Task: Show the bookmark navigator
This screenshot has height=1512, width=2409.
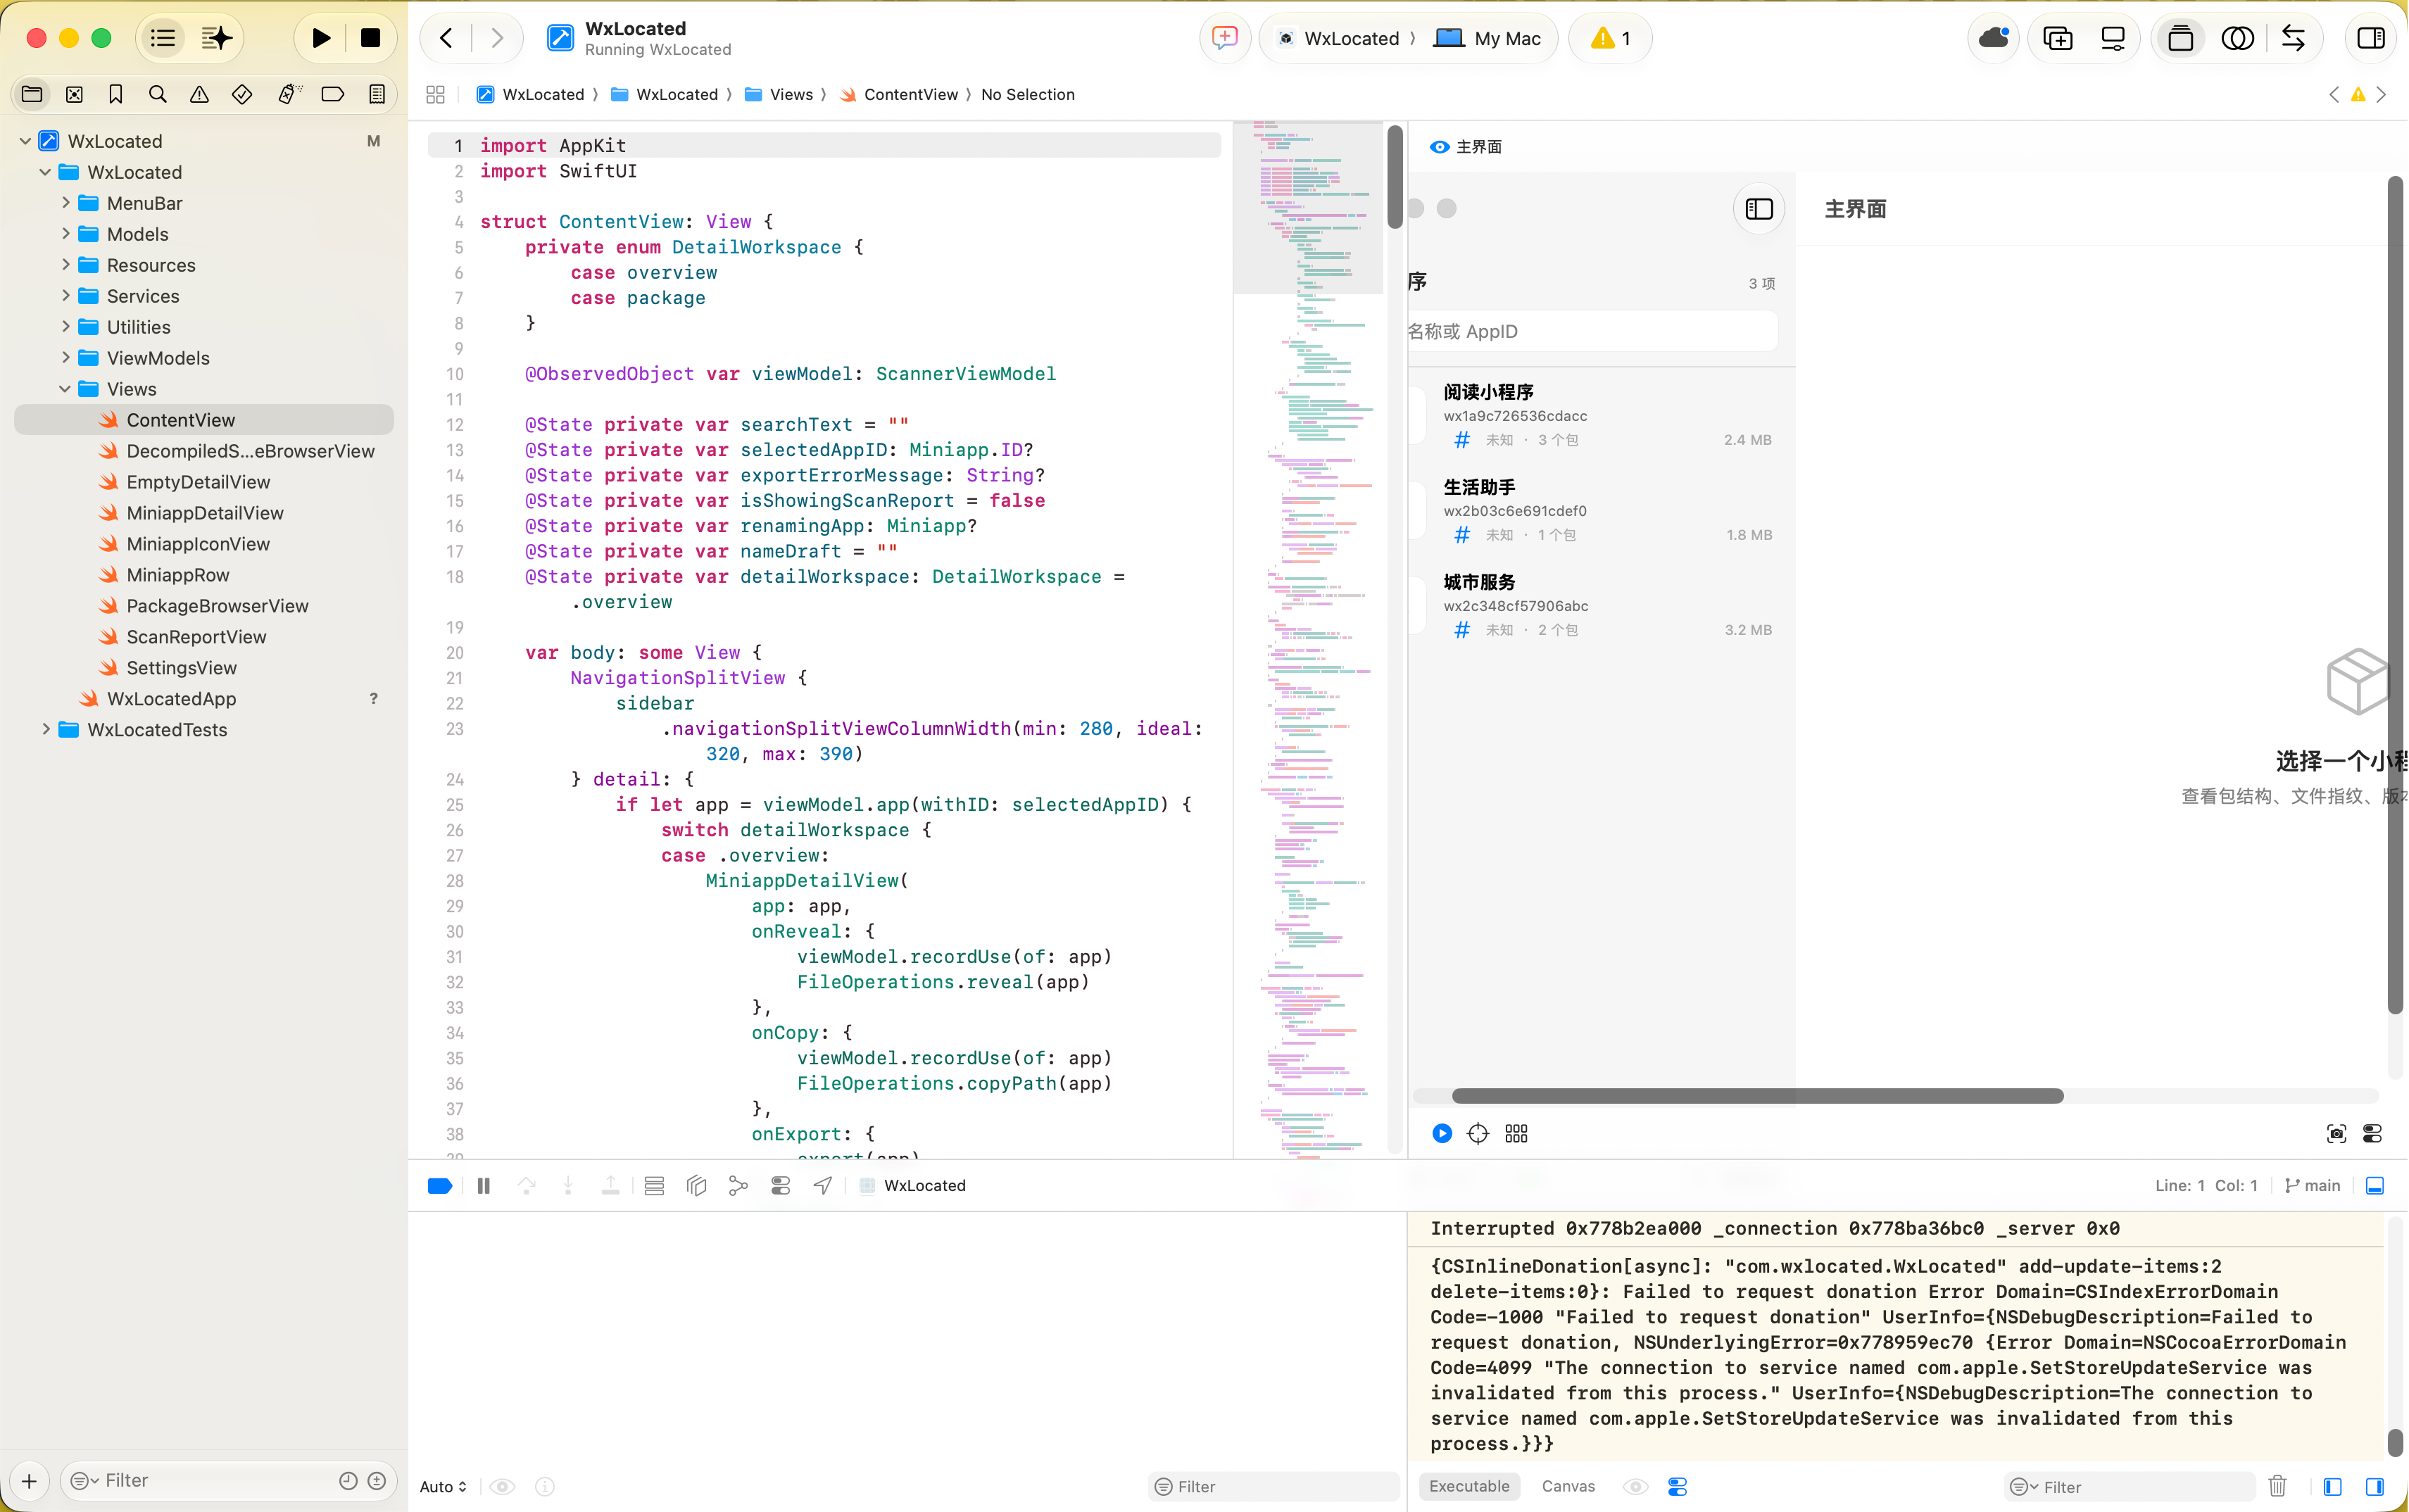Action: [116, 94]
